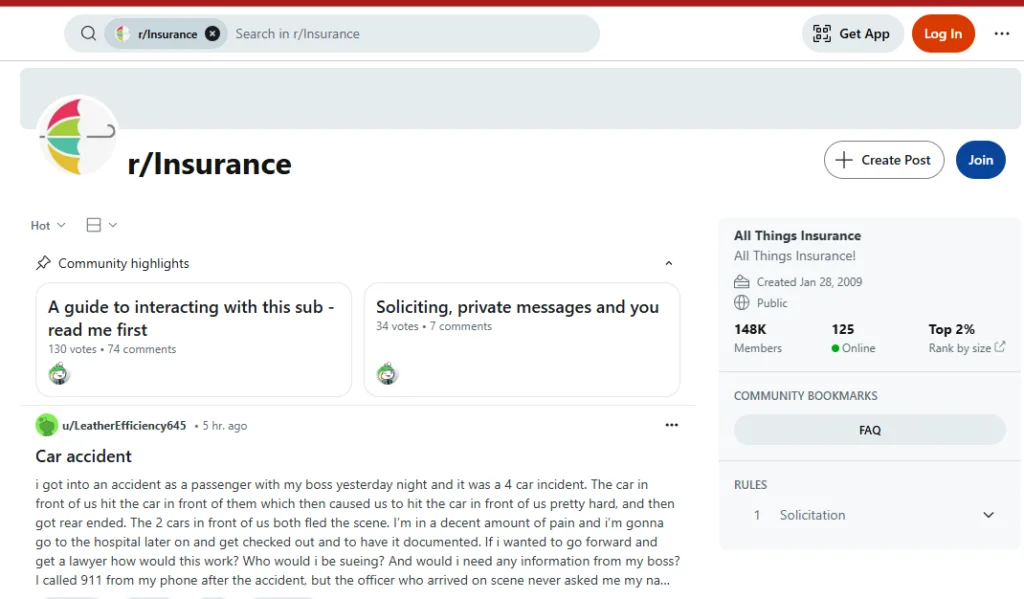Open options on the Car accident post

672,425
